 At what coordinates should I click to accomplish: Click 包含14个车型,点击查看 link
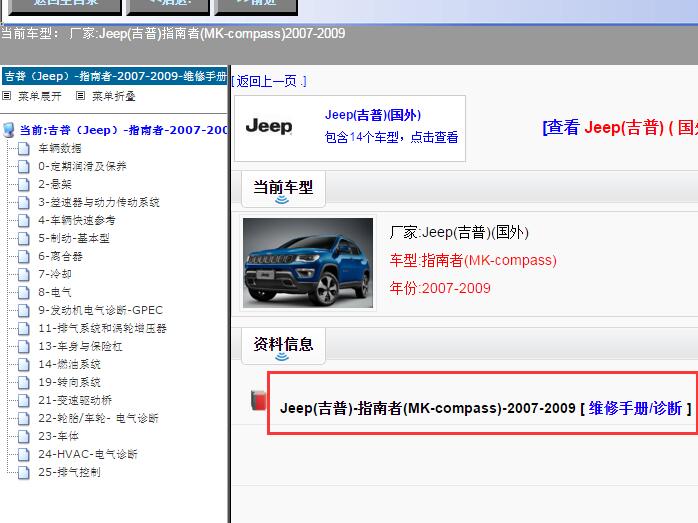(391, 137)
